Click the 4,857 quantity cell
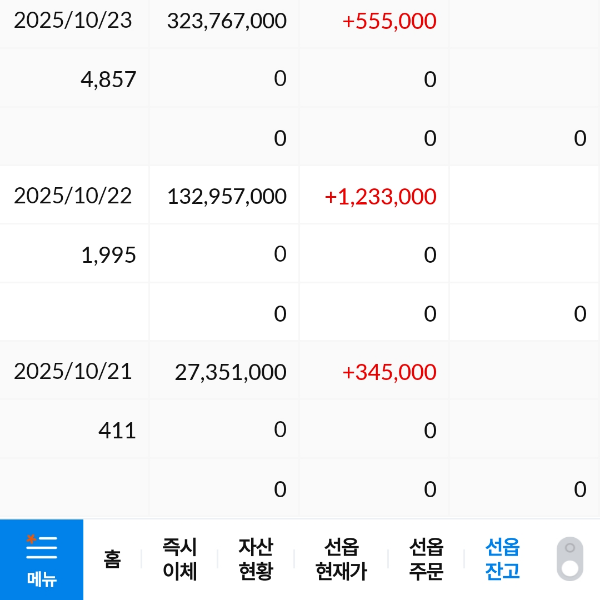This screenshot has height=600, width=600. point(108,79)
